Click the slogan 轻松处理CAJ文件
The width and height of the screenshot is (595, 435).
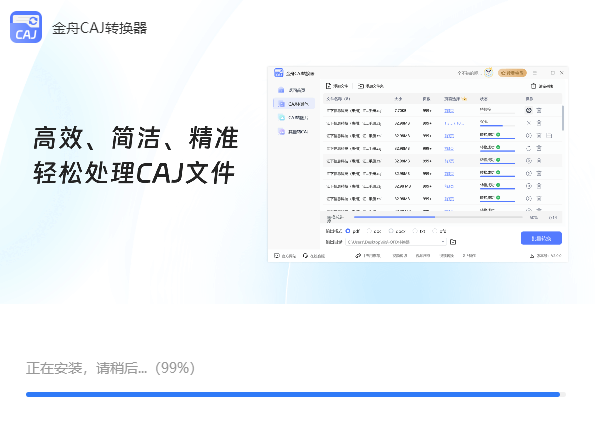pos(134,173)
